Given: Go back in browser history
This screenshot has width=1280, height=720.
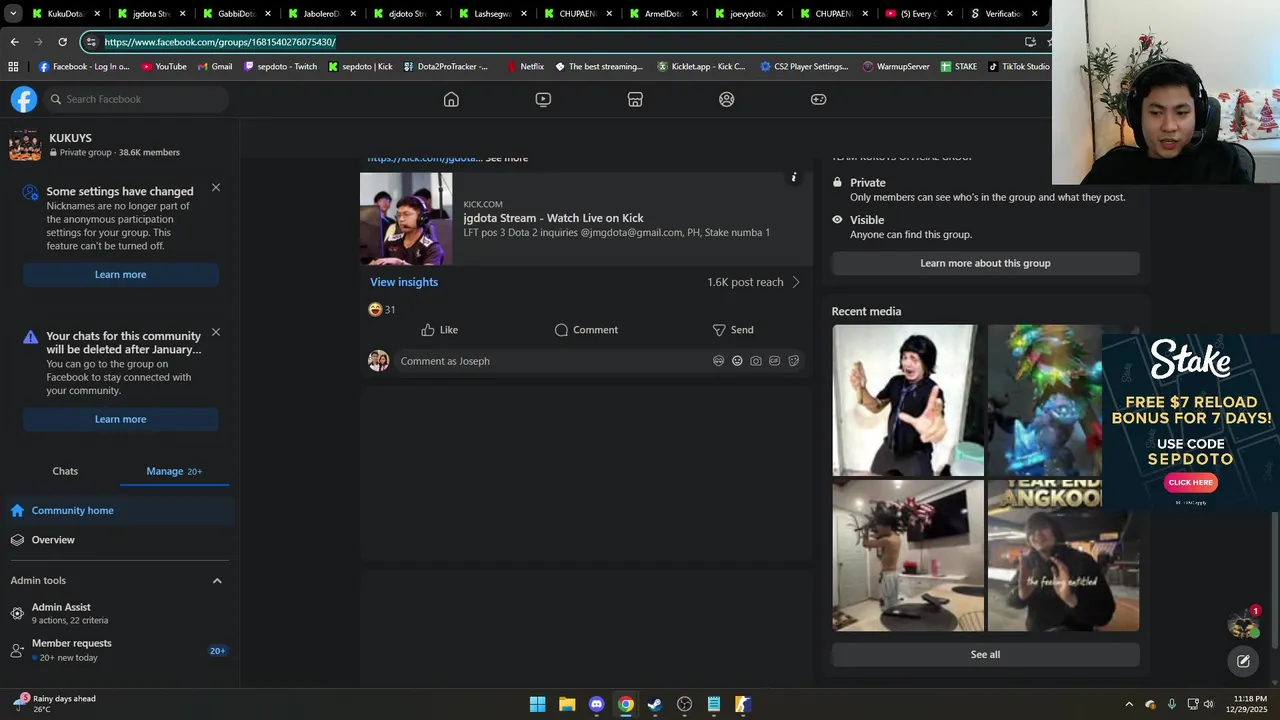Looking at the screenshot, I should [14, 42].
